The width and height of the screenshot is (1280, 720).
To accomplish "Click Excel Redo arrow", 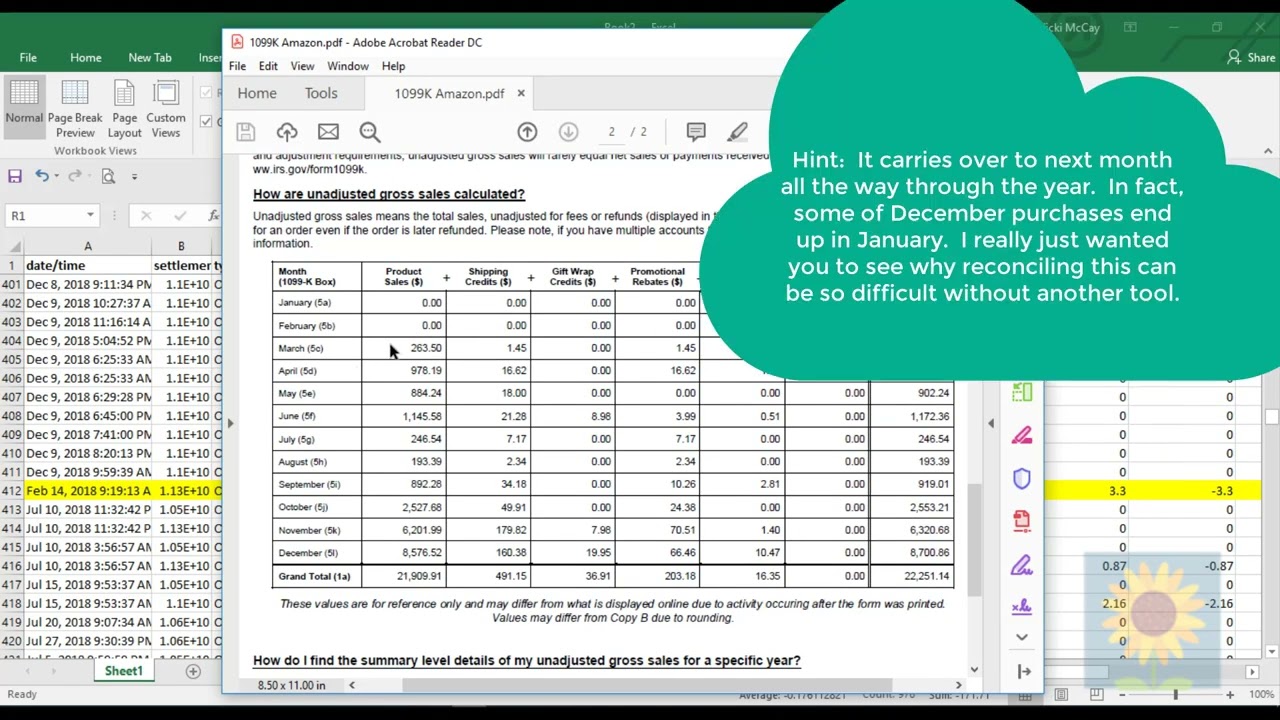I will point(76,176).
